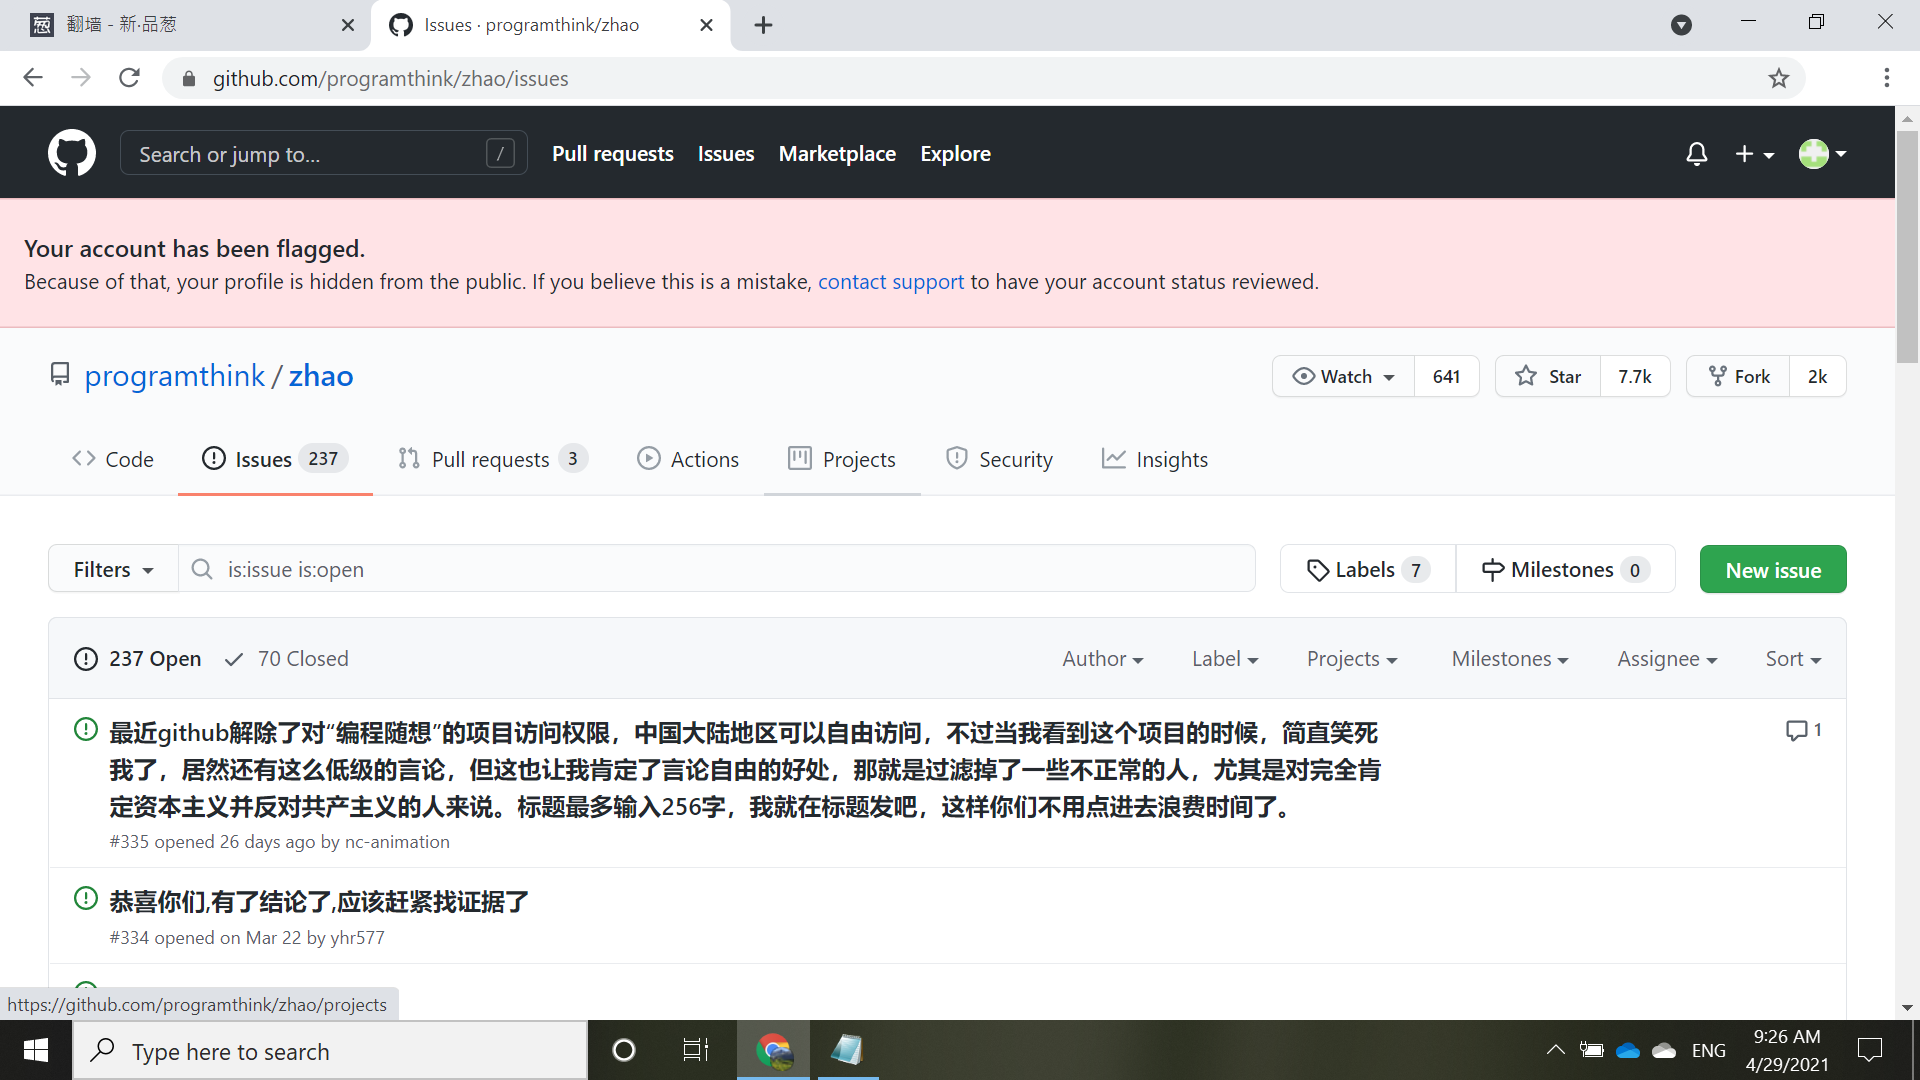Follow the contact support link

tap(890, 282)
